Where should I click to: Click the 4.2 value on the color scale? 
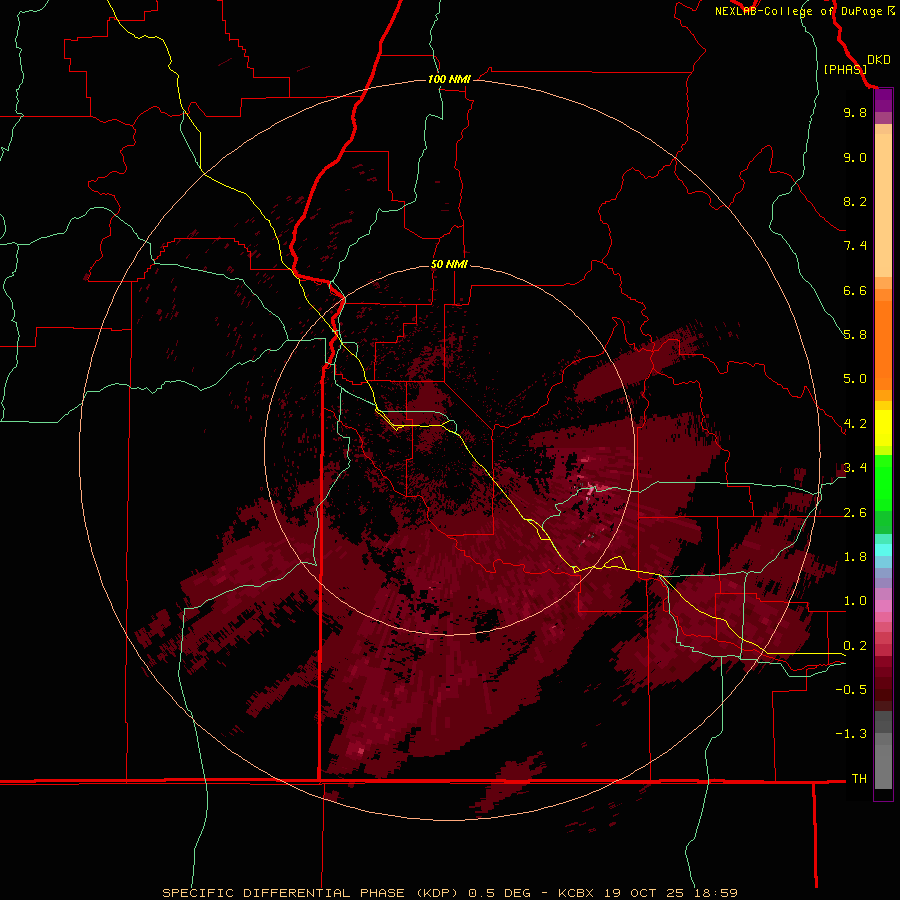[x=855, y=424]
